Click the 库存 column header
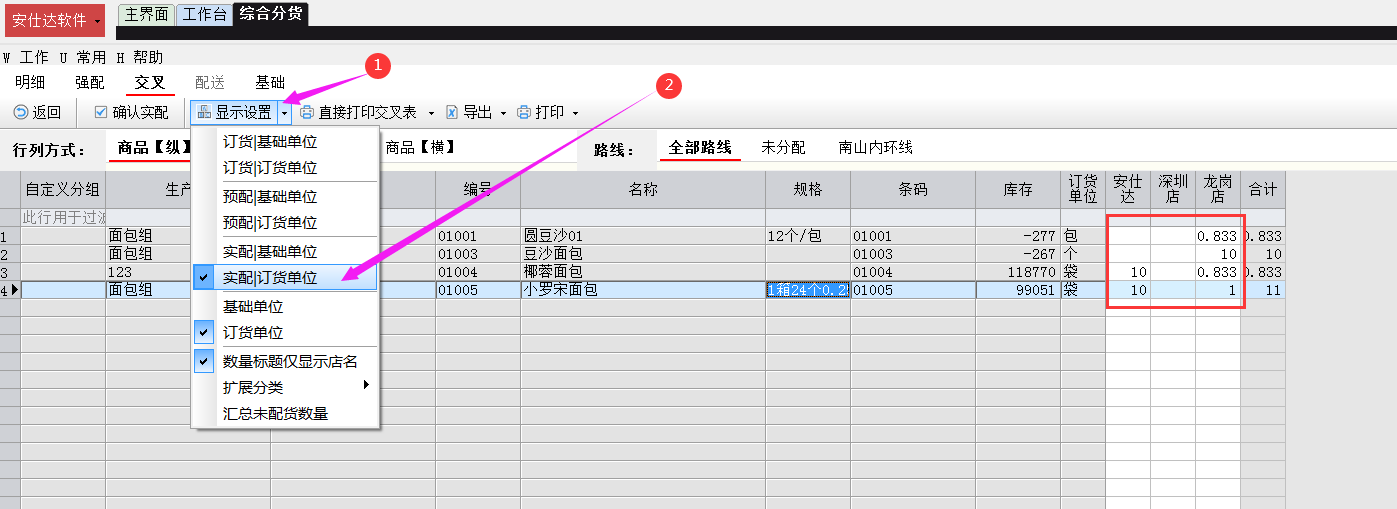 click(x=1018, y=189)
